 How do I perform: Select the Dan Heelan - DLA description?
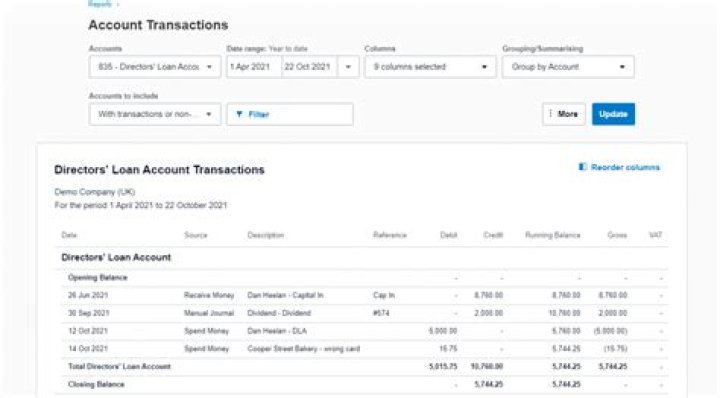277,331
